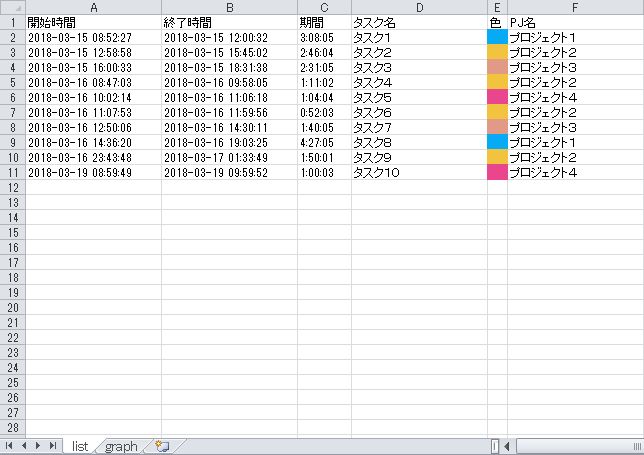Select cell 2018-03-16 10:02:14

[94, 97]
